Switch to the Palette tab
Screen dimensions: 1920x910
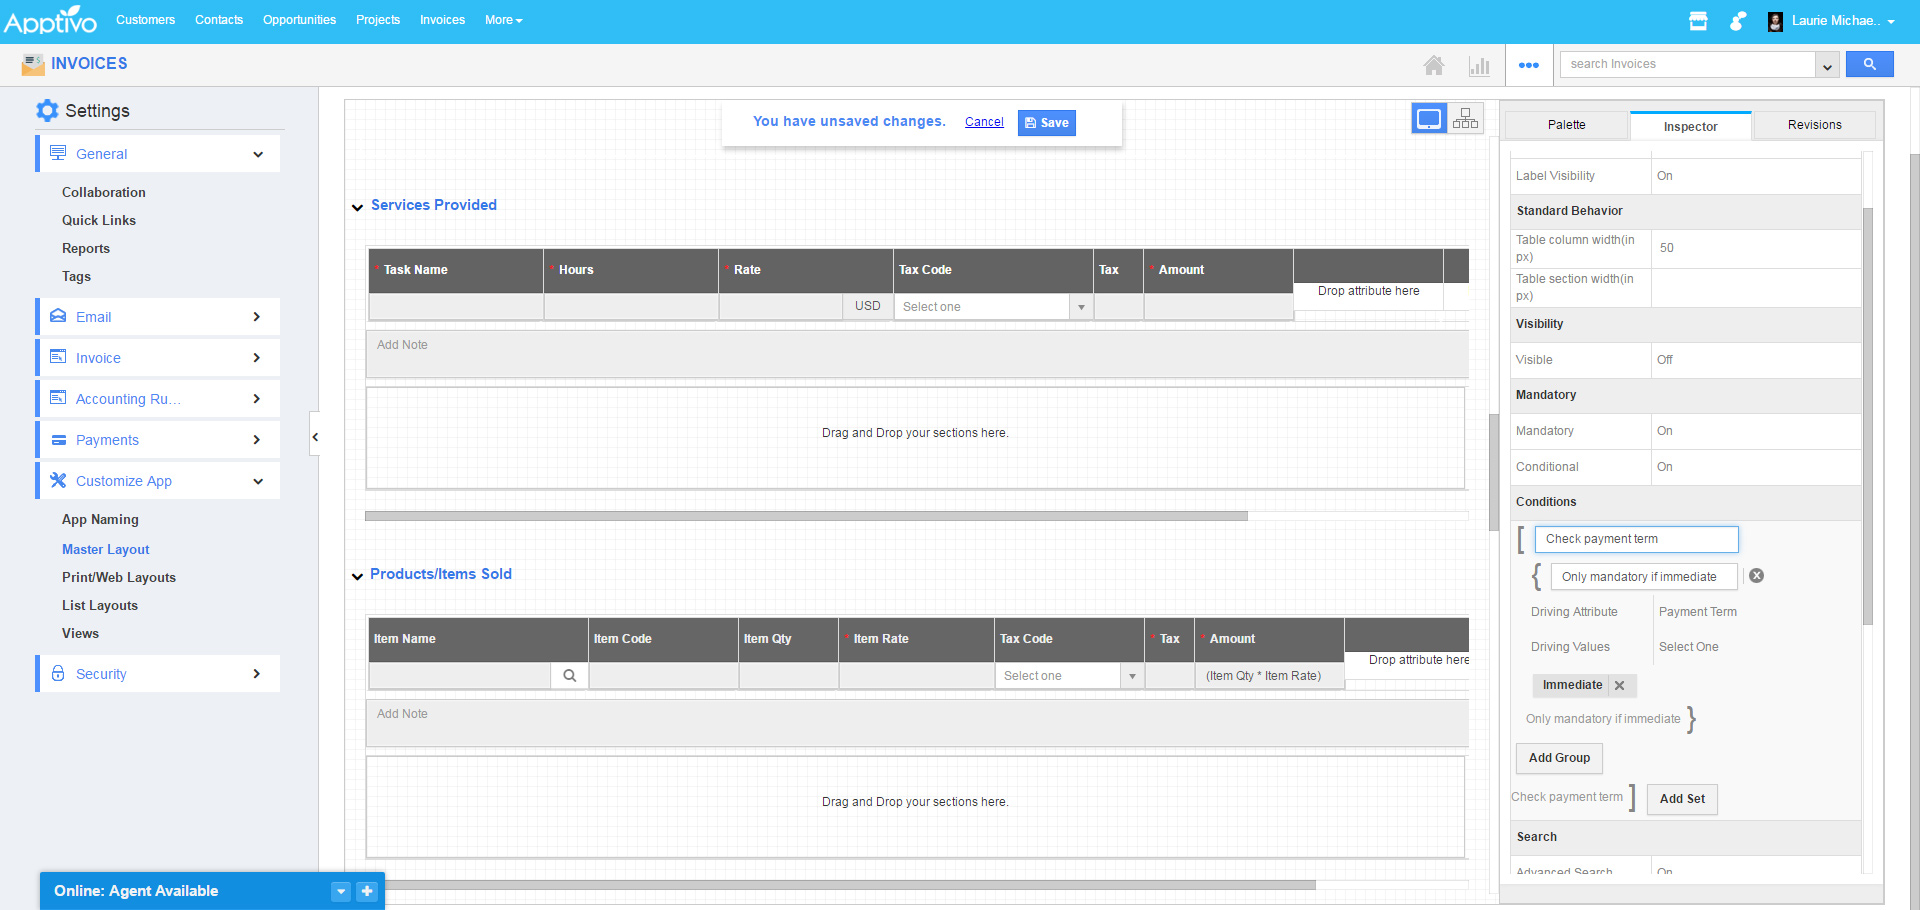click(x=1566, y=124)
